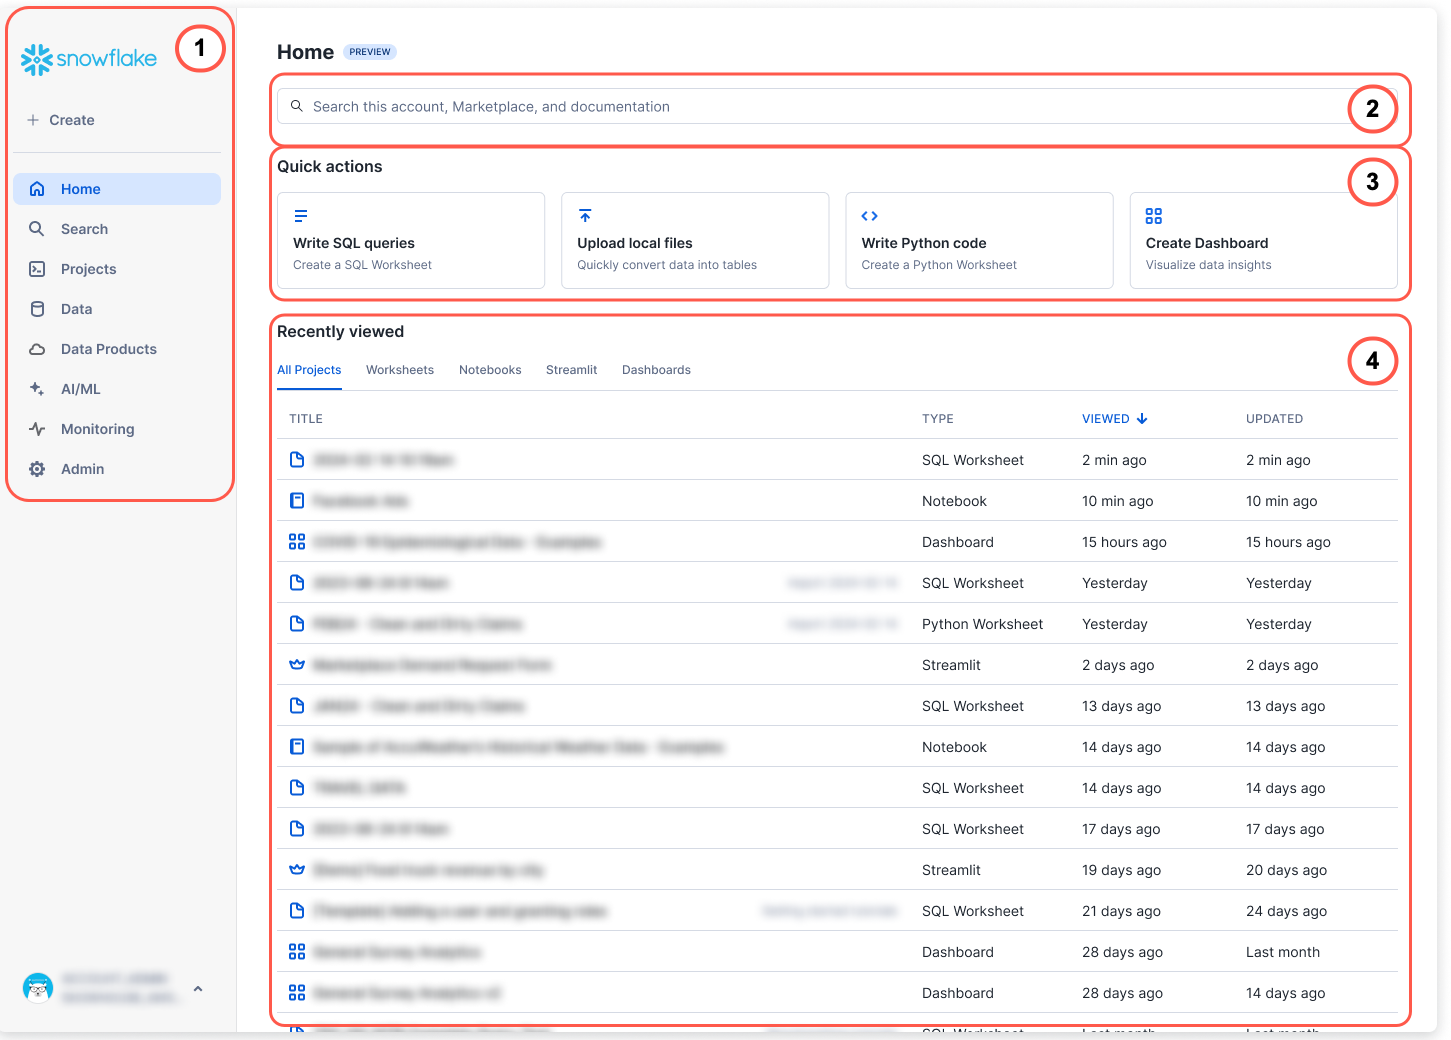
Task: Click the Admin gear icon
Action: click(37, 469)
